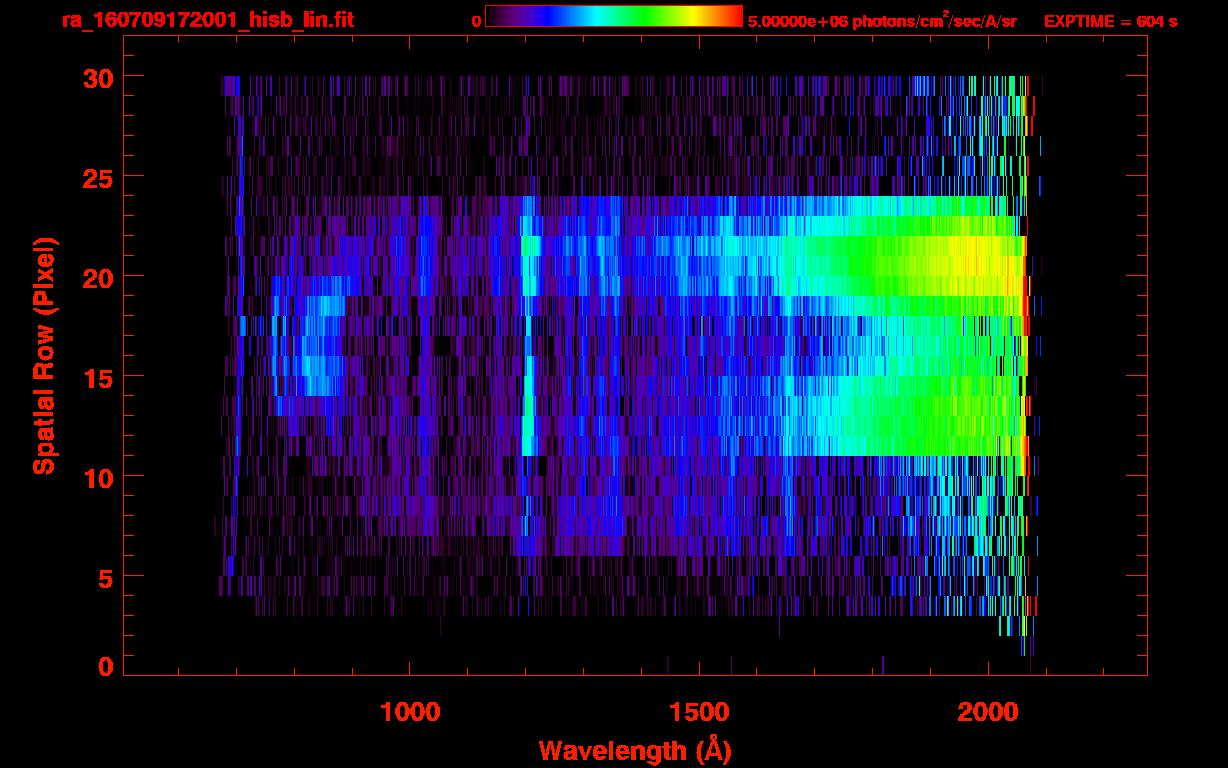Viewport: 1228px width, 768px height.
Task: Click the 2000 wavelength tick label
Action: pos(988,711)
